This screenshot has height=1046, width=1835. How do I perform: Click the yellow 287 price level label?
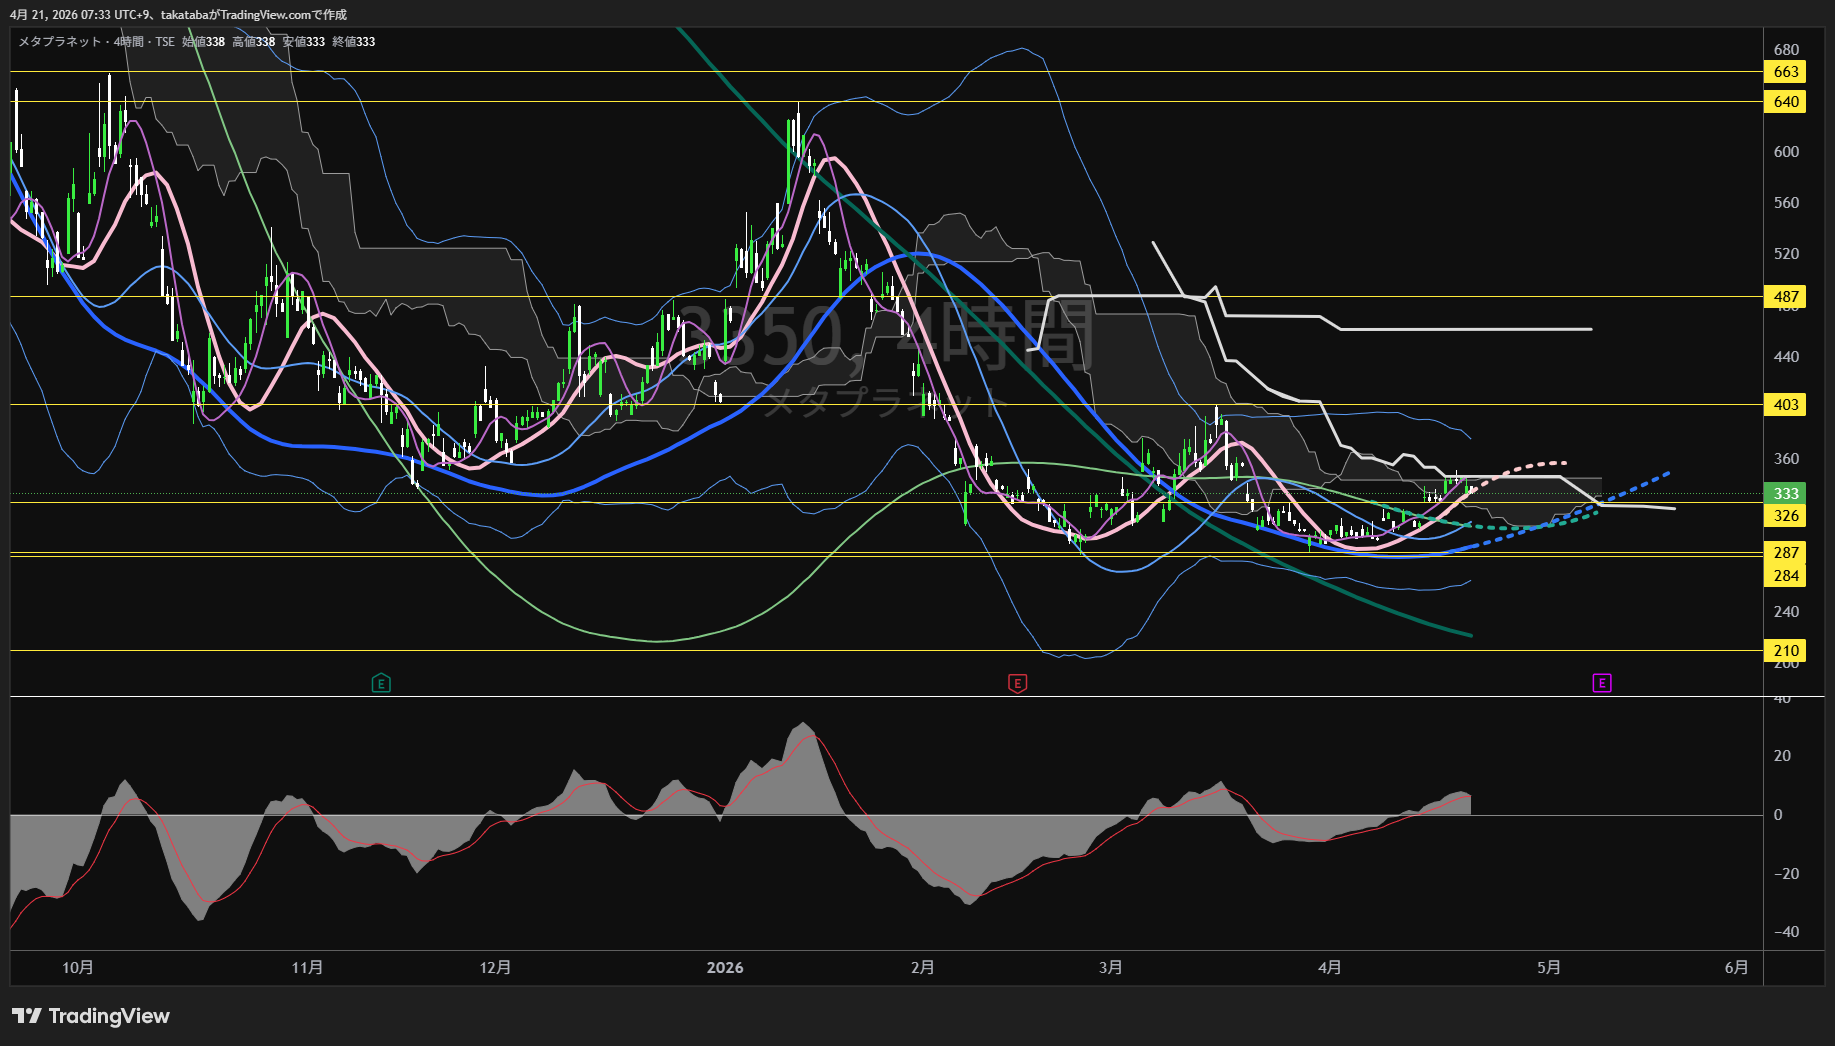point(1785,553)
